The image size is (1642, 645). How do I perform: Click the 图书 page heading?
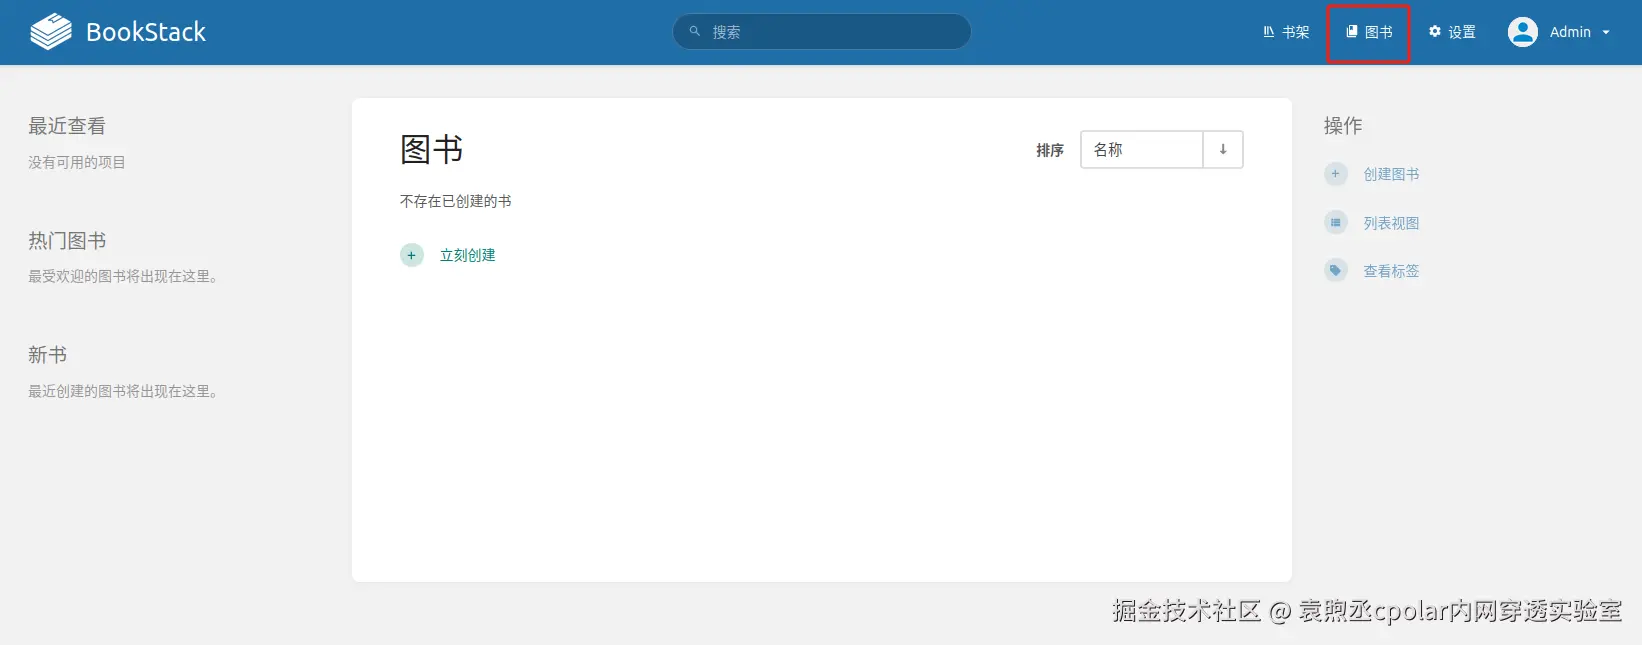click(x=432, y=150)
